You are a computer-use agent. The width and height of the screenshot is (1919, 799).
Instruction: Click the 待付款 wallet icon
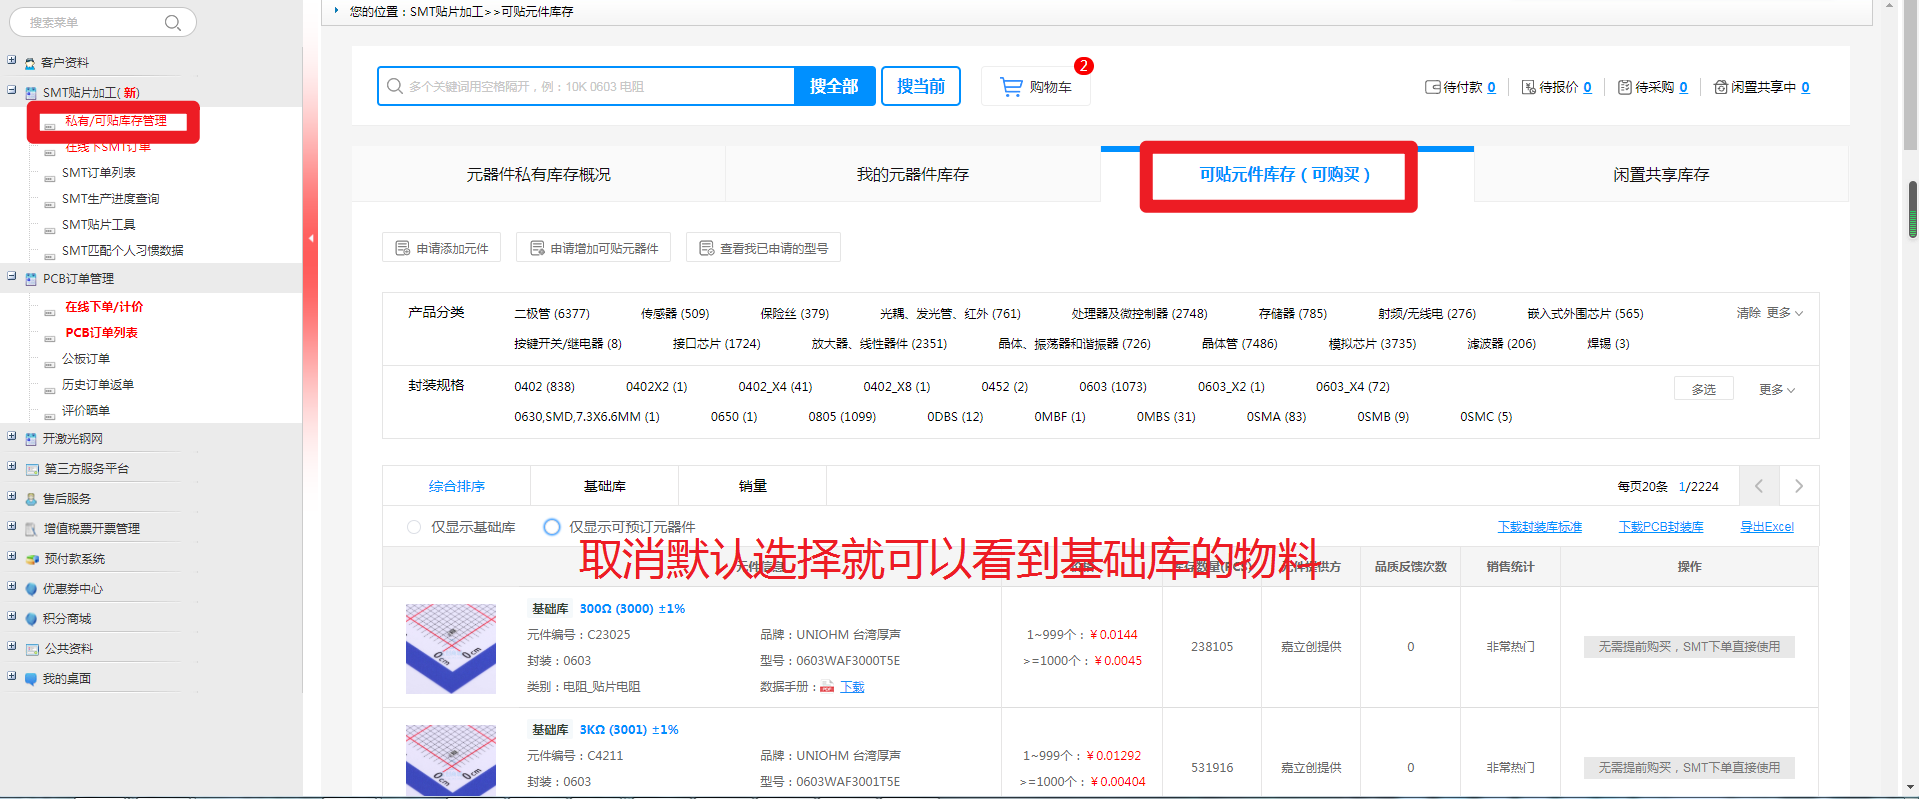pos(1432,87)
